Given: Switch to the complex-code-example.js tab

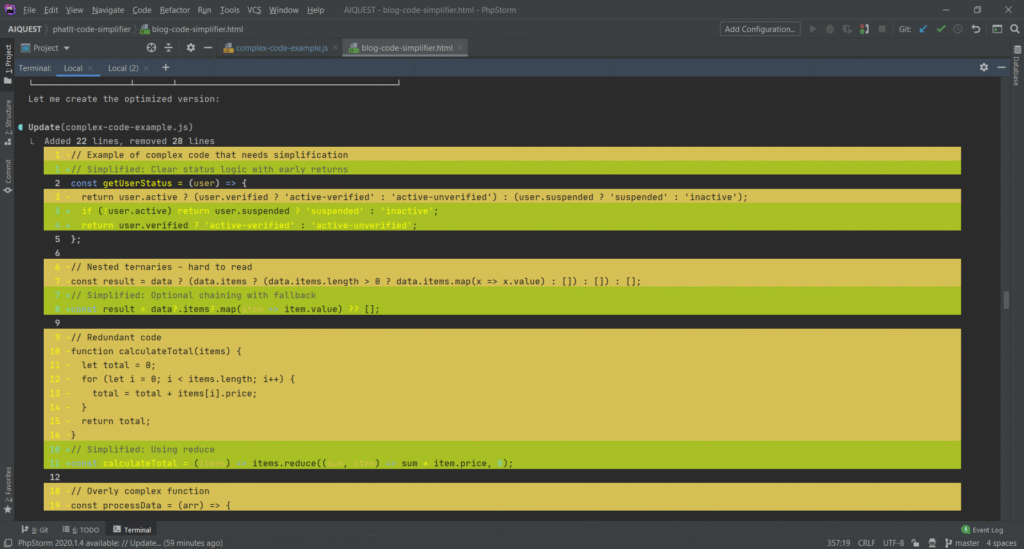Looking at the screenshot, I should coord(281,48).
